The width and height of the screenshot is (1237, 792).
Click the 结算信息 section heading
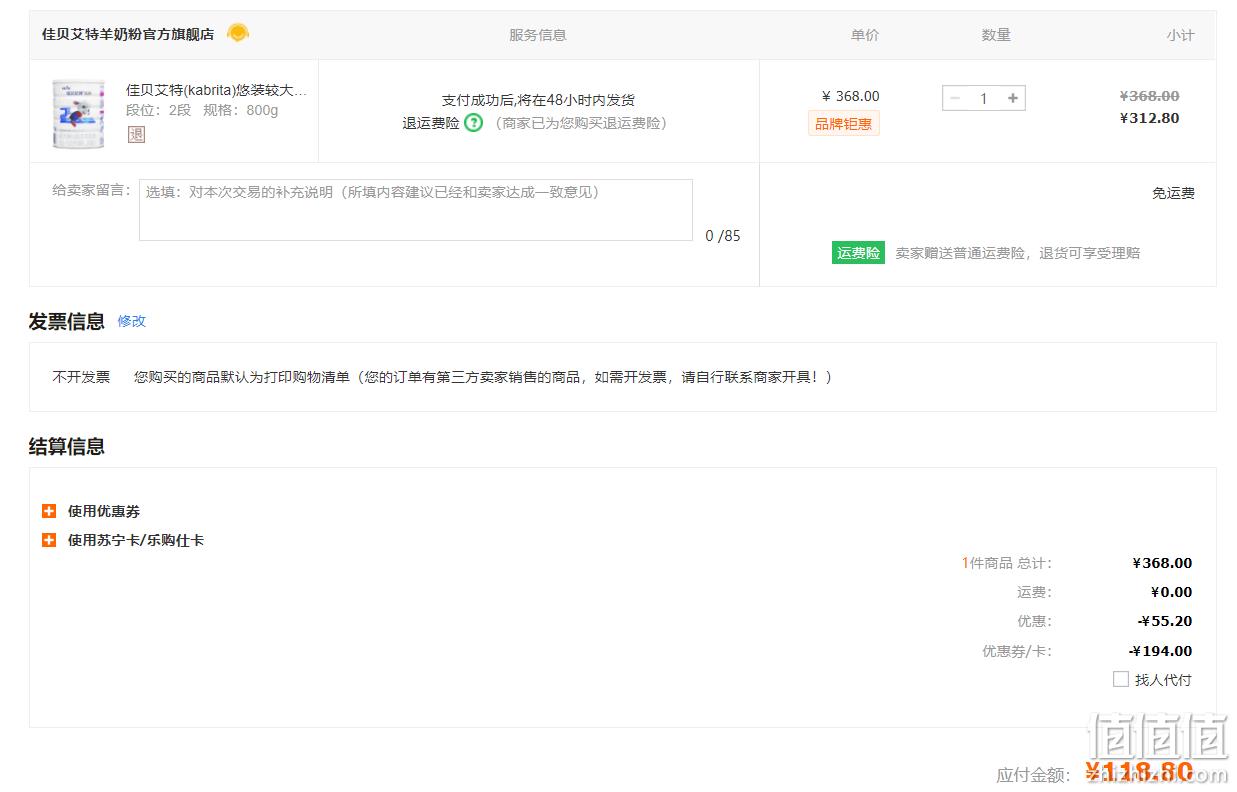pyautogui.click(x=67, y=446)
